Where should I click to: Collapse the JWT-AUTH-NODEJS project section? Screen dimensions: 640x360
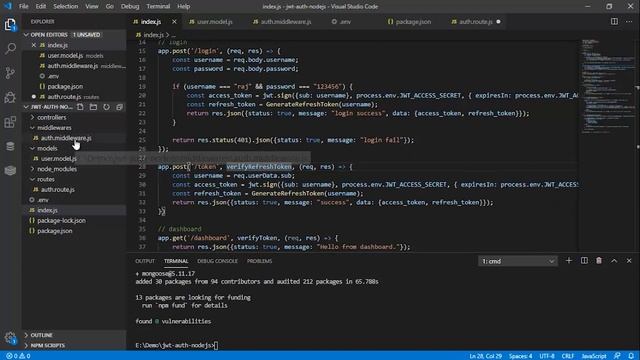pos(27,107)
